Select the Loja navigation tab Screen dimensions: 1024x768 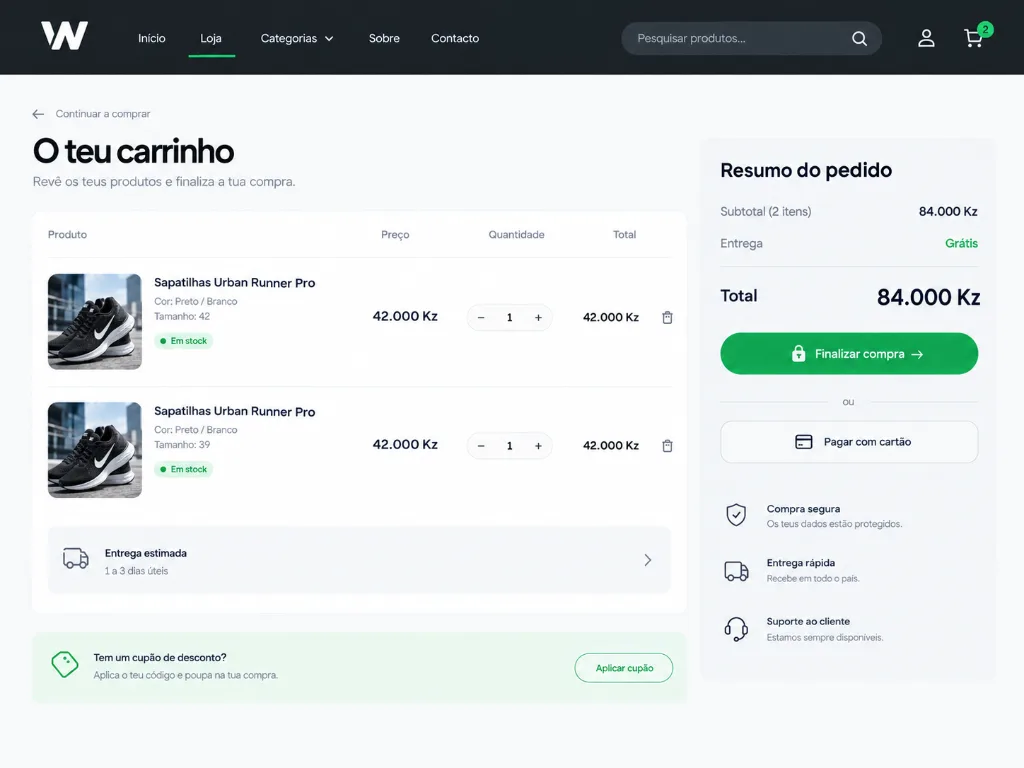tap(211, 39)
